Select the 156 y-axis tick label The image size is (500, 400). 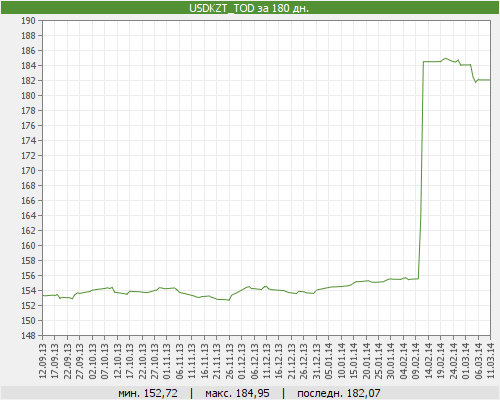pos(28,276)
